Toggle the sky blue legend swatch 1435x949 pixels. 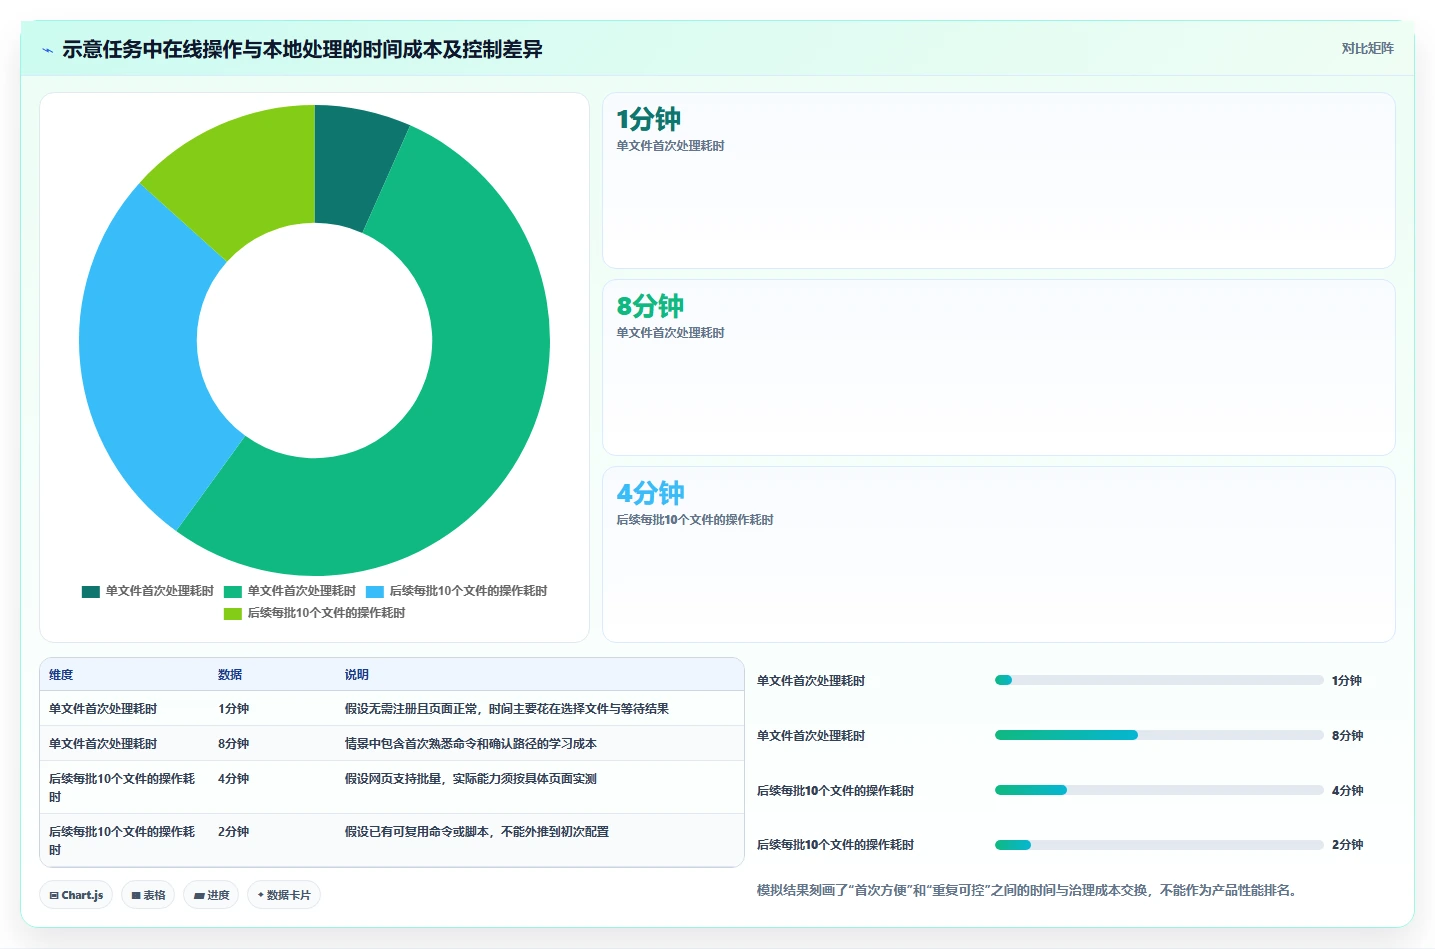pyautogui.click(x=375, y=591)
